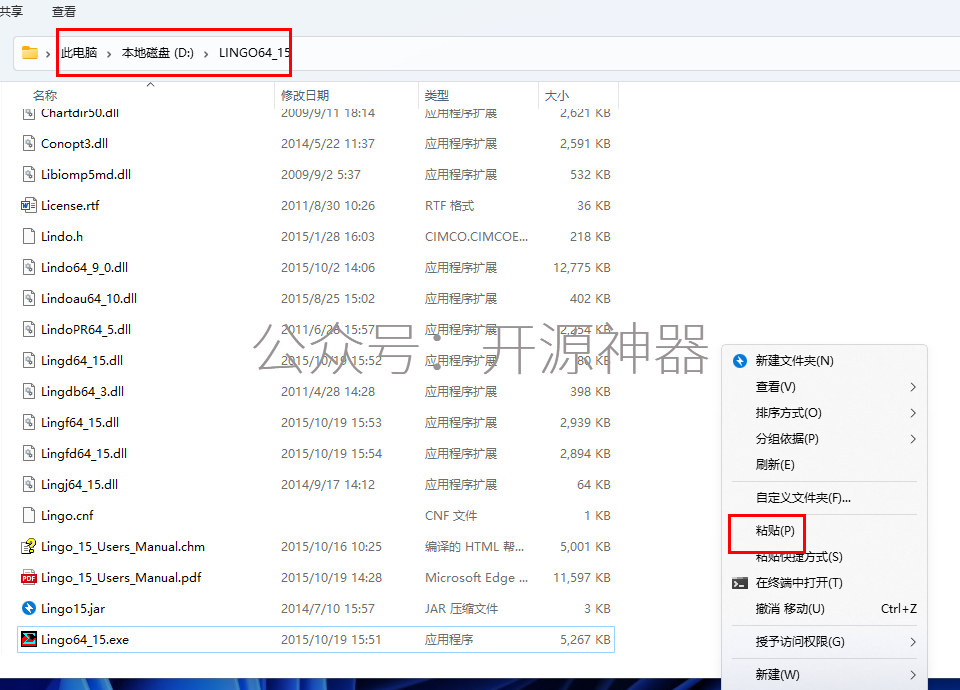
Task: Click the size 5,267 KB
Action: tap(585, 639)
